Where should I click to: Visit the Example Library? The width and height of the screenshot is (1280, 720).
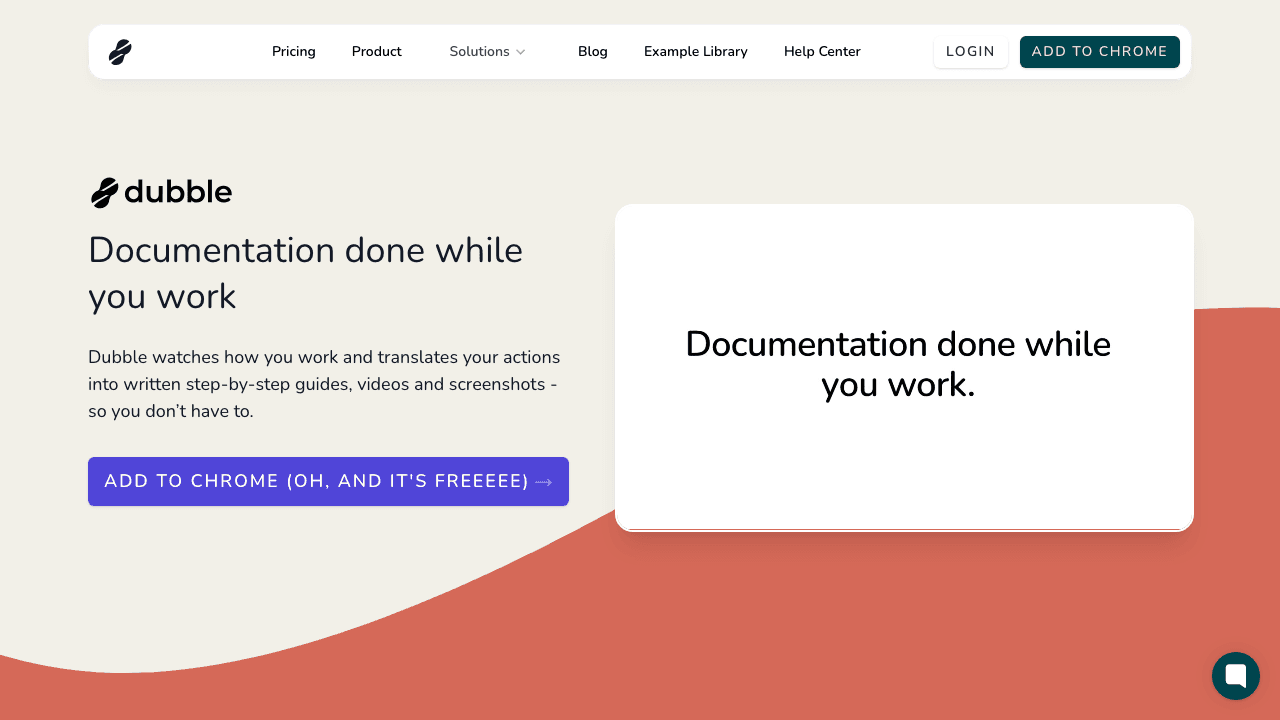click(x=695, y=51)
